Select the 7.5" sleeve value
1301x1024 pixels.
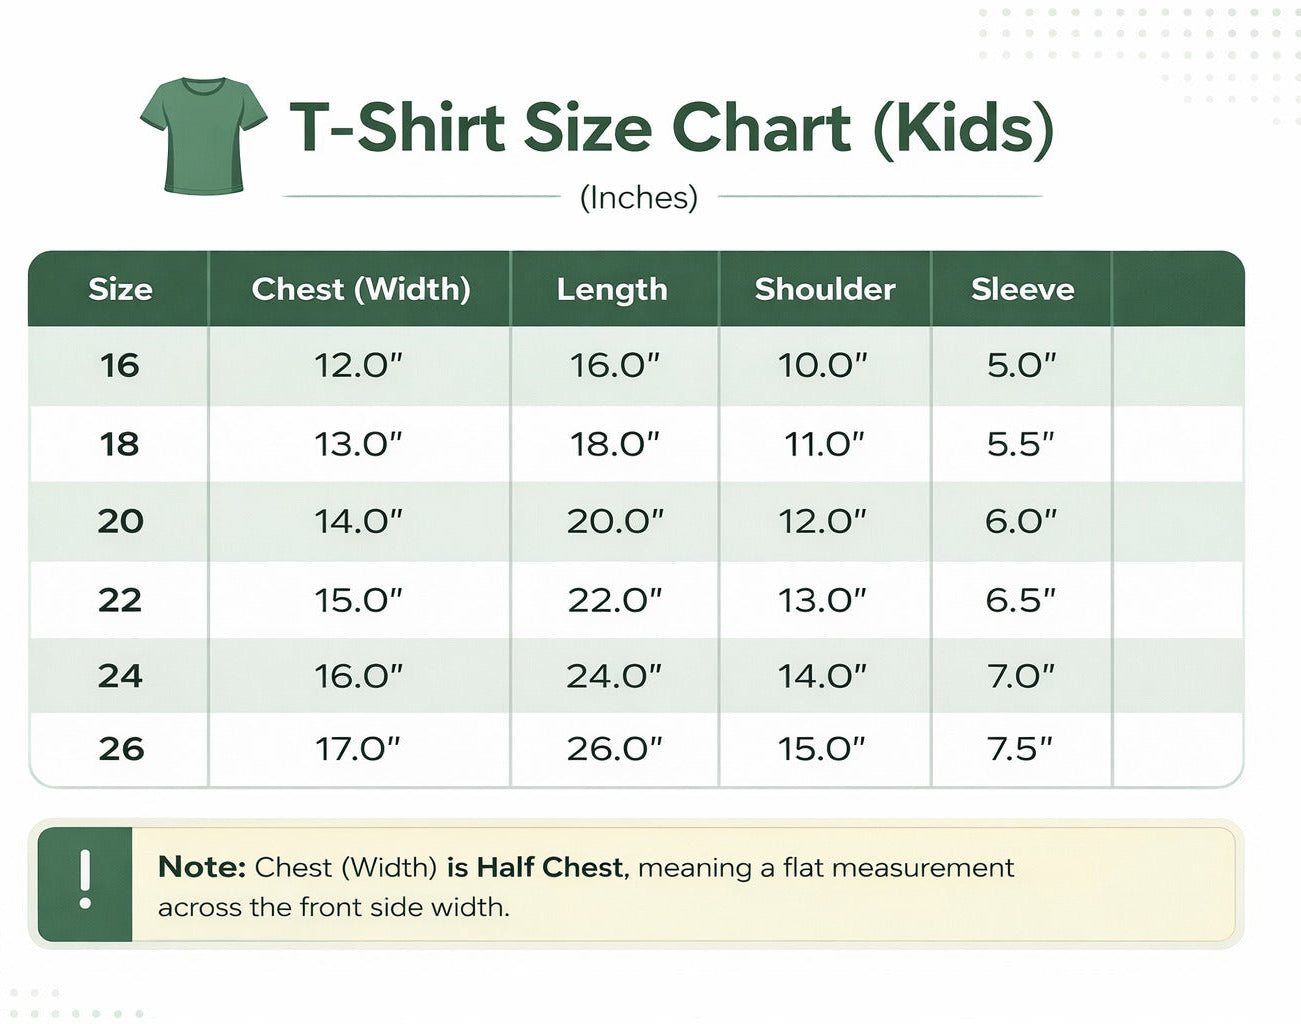coord(1020,748)
